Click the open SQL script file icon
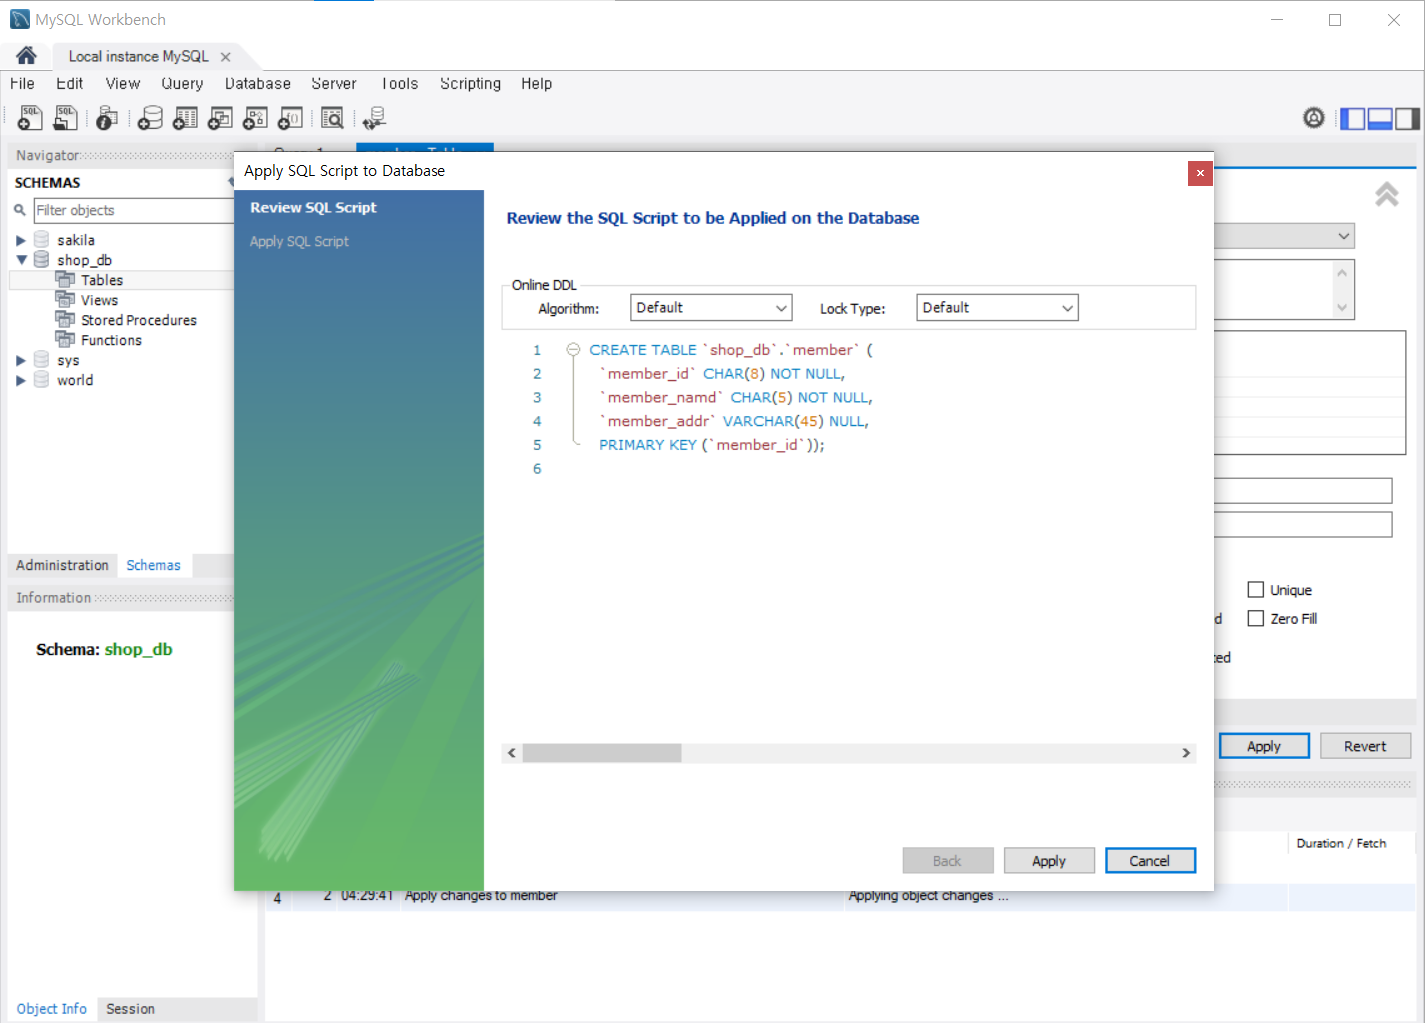The width and height of the screenshot is (1425, 1023). (x=65, y=118)
